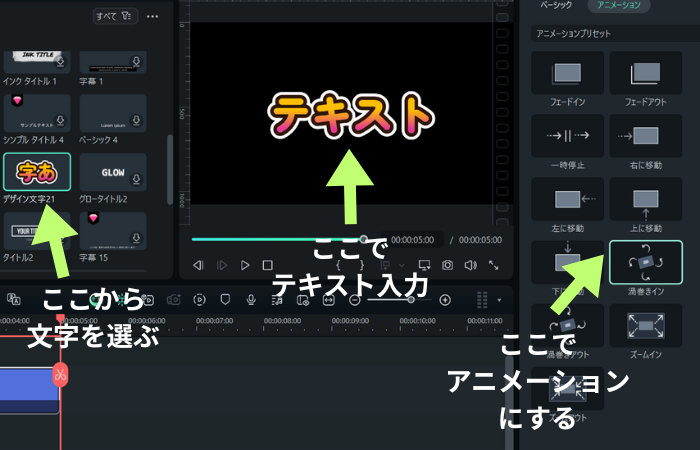
Task: Download the インク タイトル 1 preset
Action: pos(60,61)
